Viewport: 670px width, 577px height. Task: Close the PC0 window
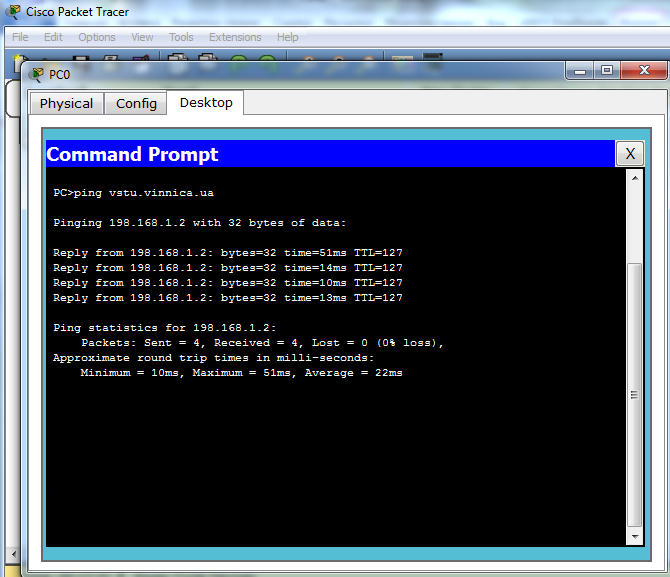(644, 71)
